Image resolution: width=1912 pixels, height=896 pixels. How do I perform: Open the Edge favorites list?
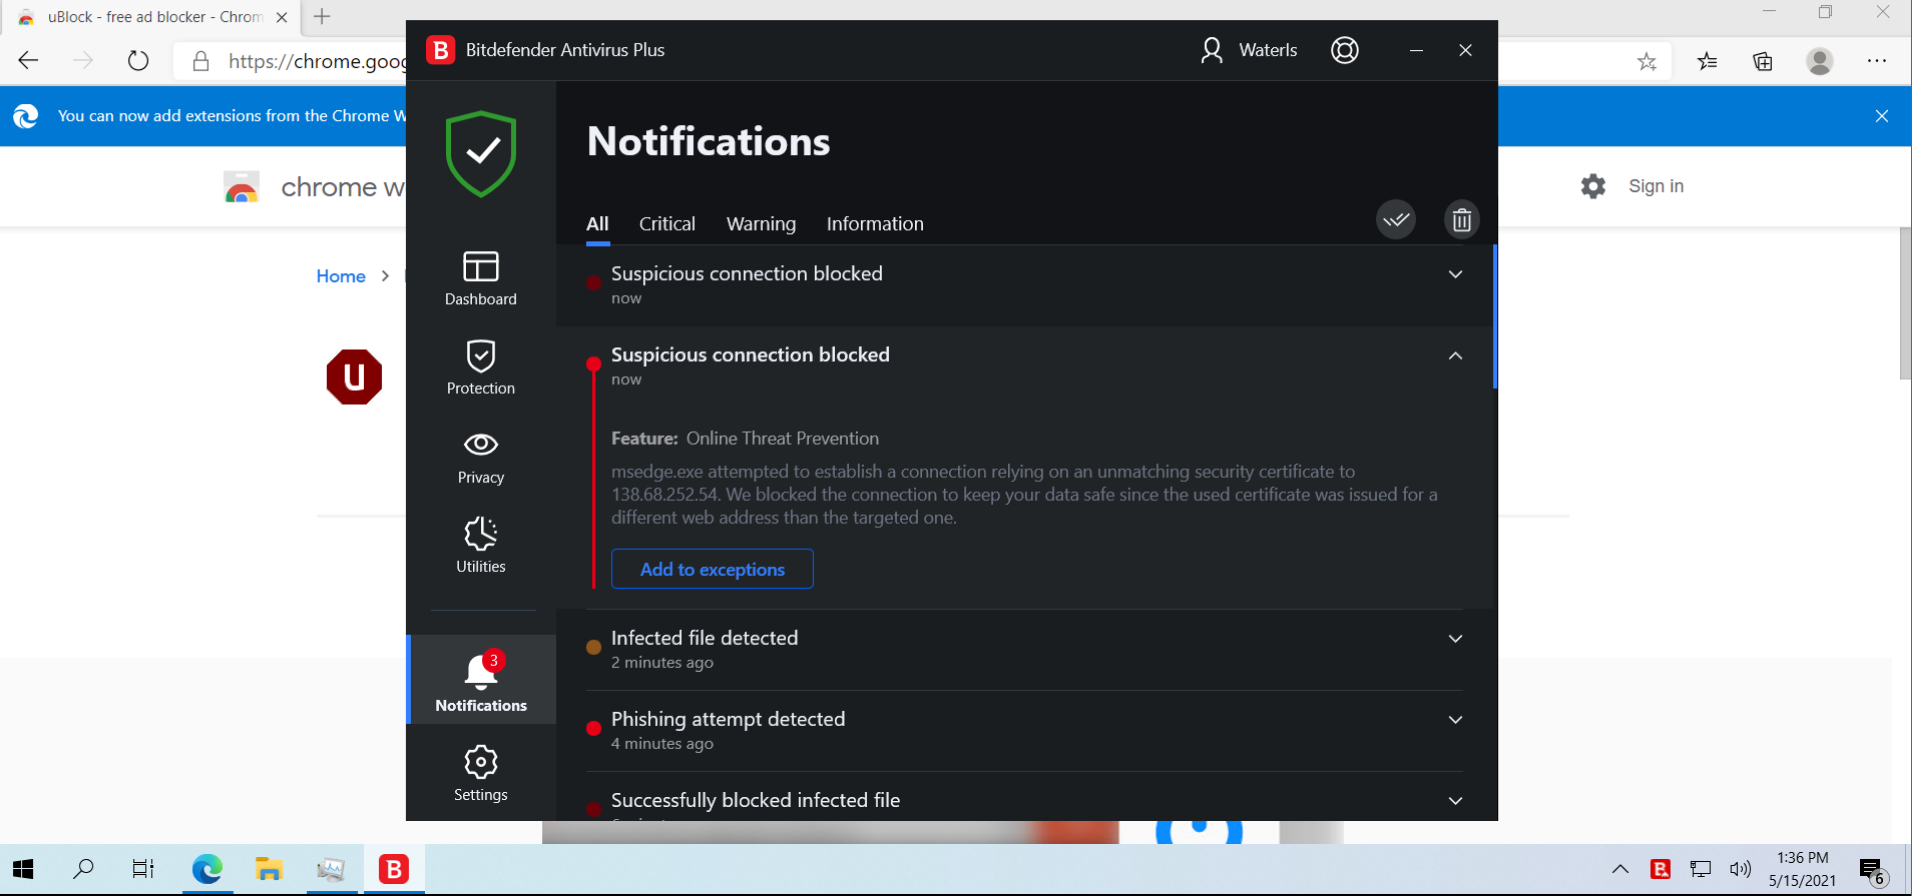(1707, 62)
